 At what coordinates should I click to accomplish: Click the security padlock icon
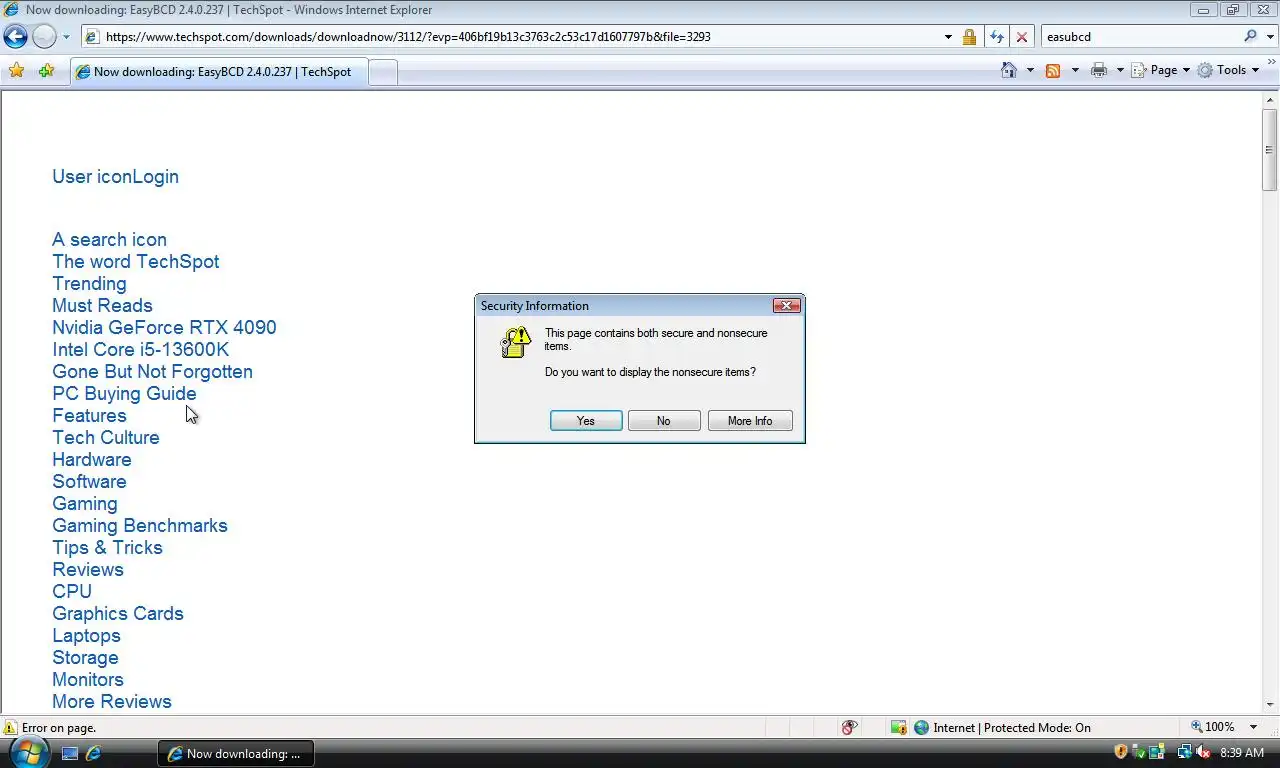969,37
